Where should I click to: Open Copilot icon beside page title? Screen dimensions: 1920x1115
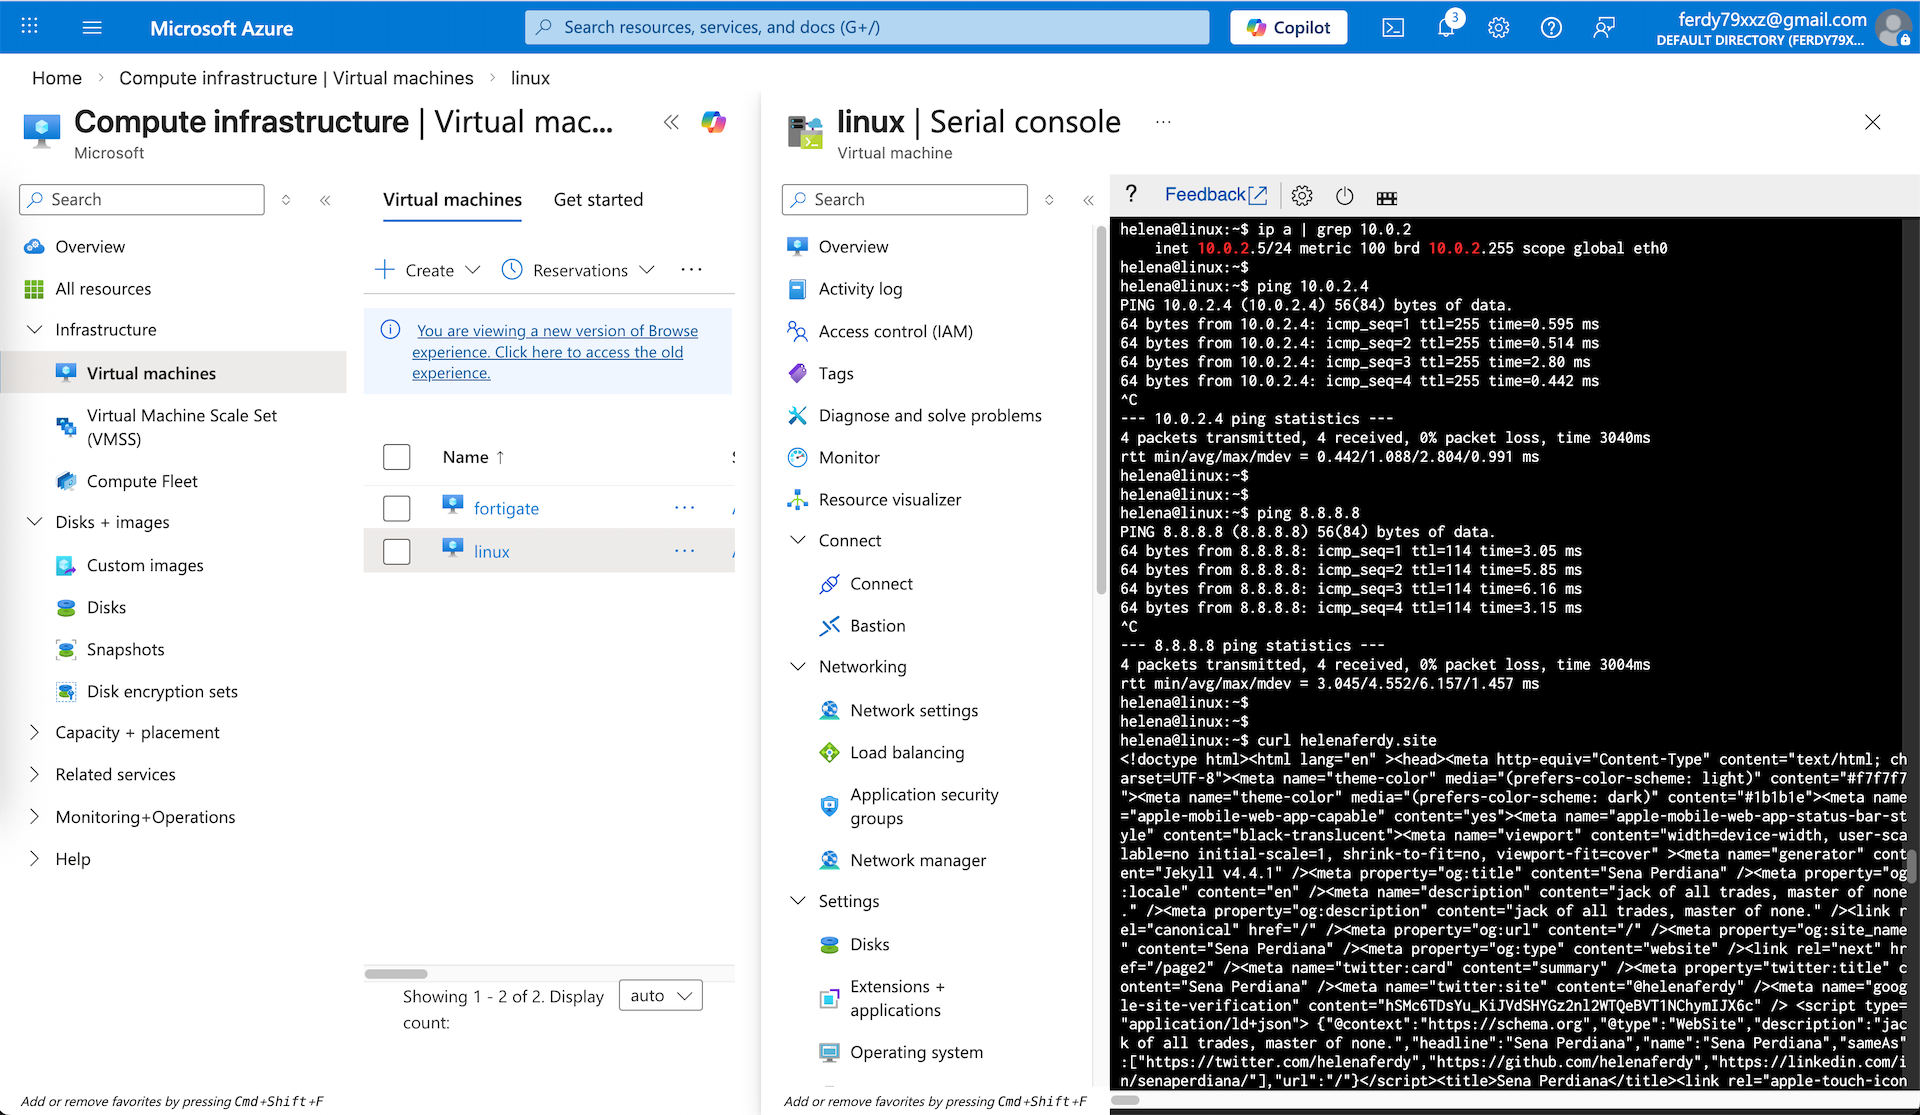click(x=713, y=122)
